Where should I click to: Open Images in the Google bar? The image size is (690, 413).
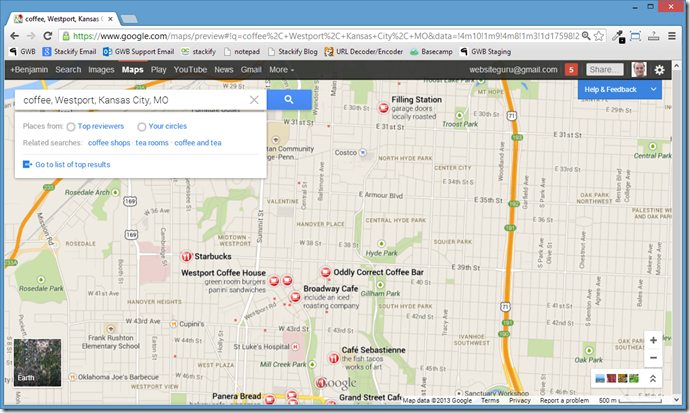coord(101,69)
